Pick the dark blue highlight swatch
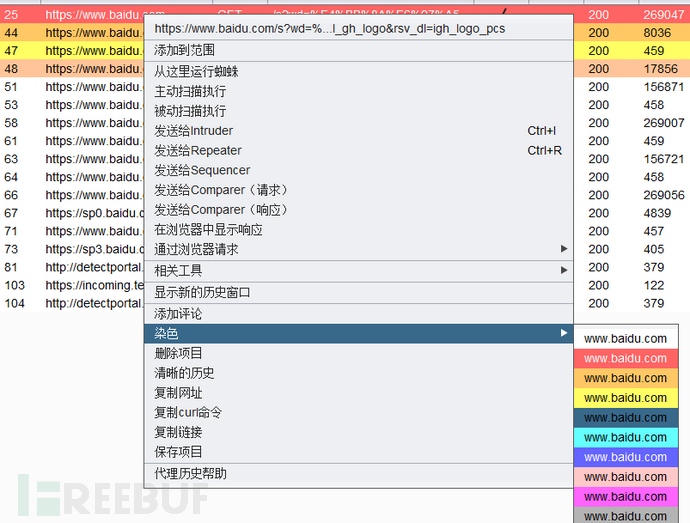 point(626,418)
